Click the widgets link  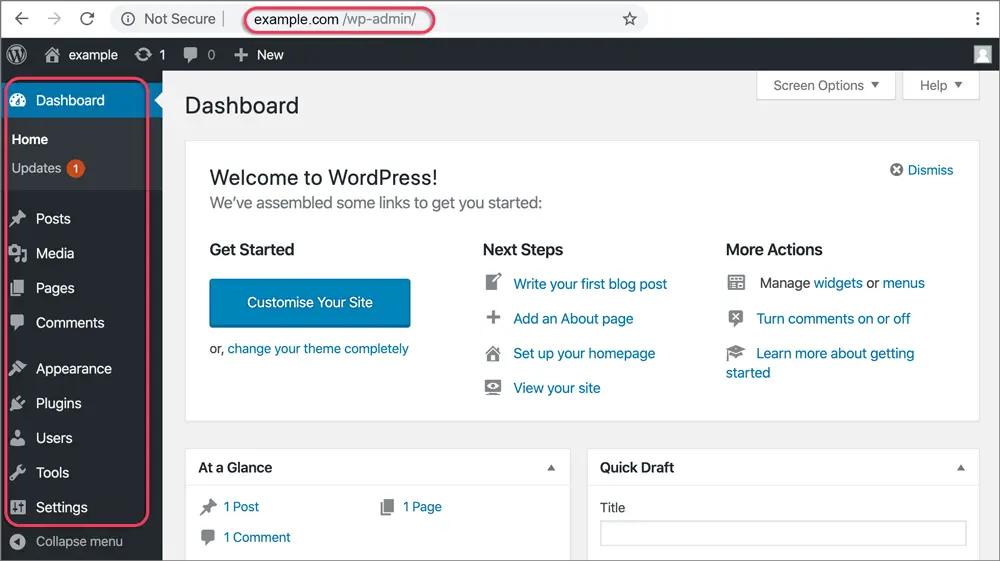click(x=838, y=283)
